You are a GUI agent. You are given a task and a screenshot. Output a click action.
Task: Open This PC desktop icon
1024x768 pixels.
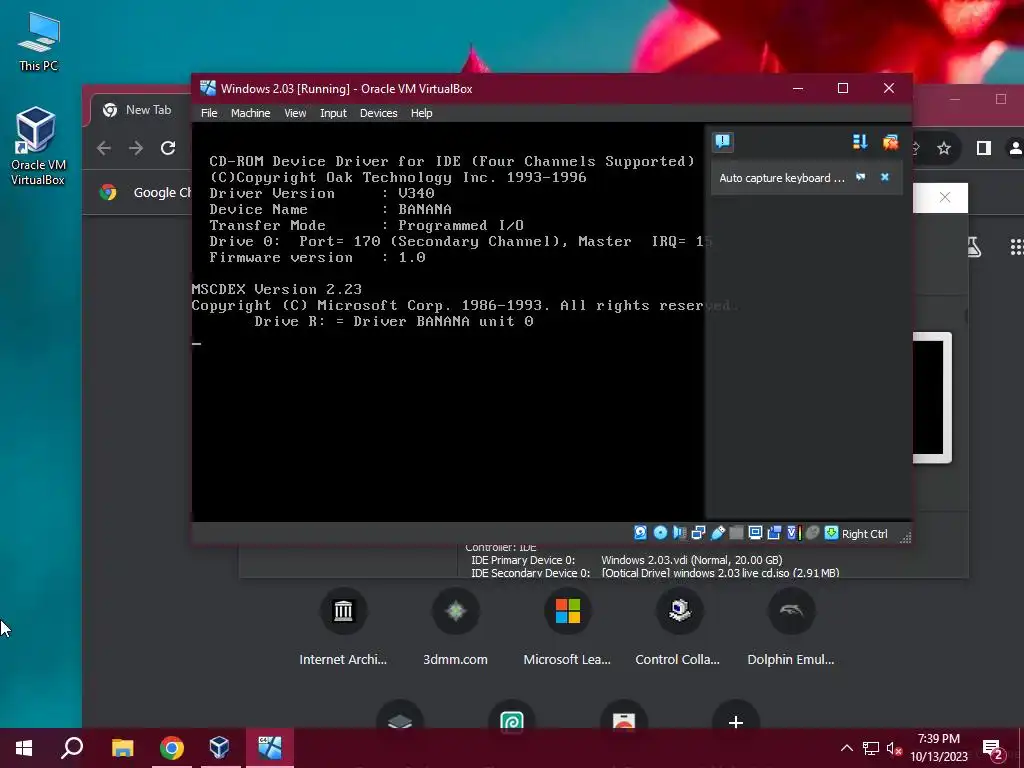tap(38, 42)
